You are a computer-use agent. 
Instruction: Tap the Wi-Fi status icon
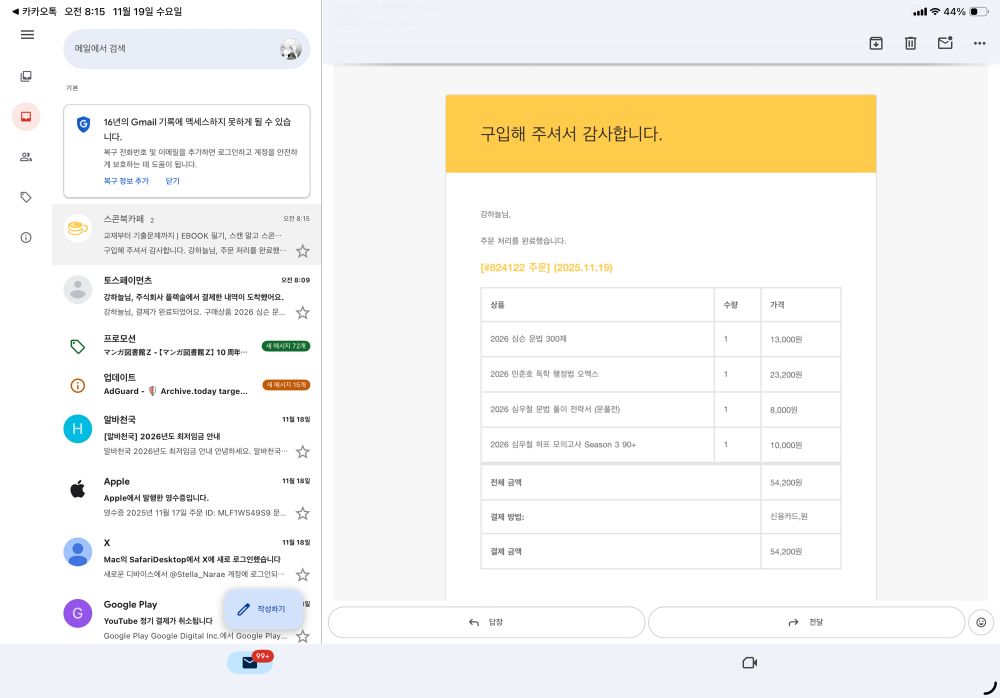(935, 11)
